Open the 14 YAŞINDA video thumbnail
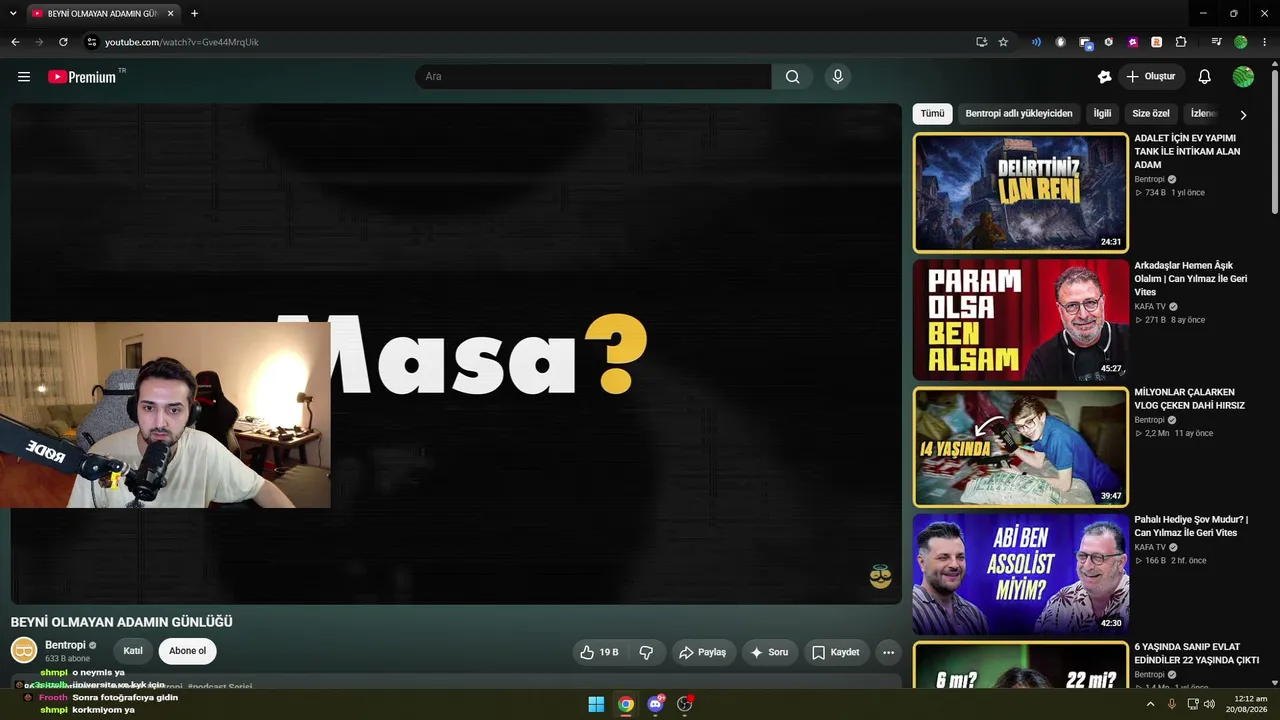 point(1020,447)
